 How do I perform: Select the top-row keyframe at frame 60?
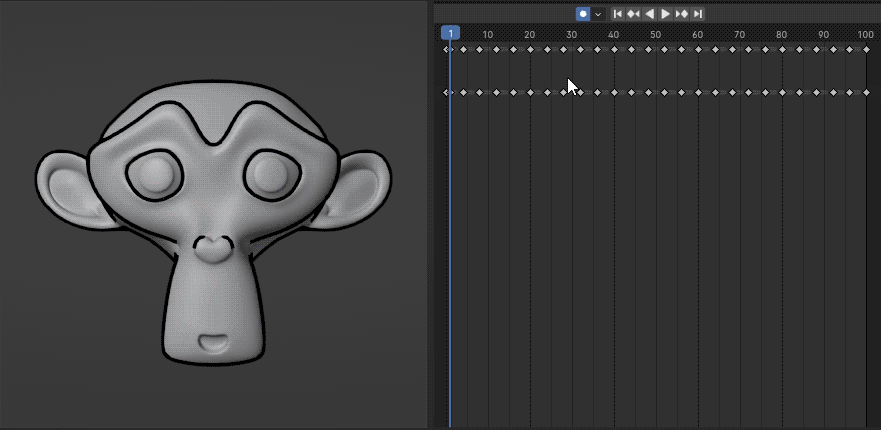tap(698, 49)
